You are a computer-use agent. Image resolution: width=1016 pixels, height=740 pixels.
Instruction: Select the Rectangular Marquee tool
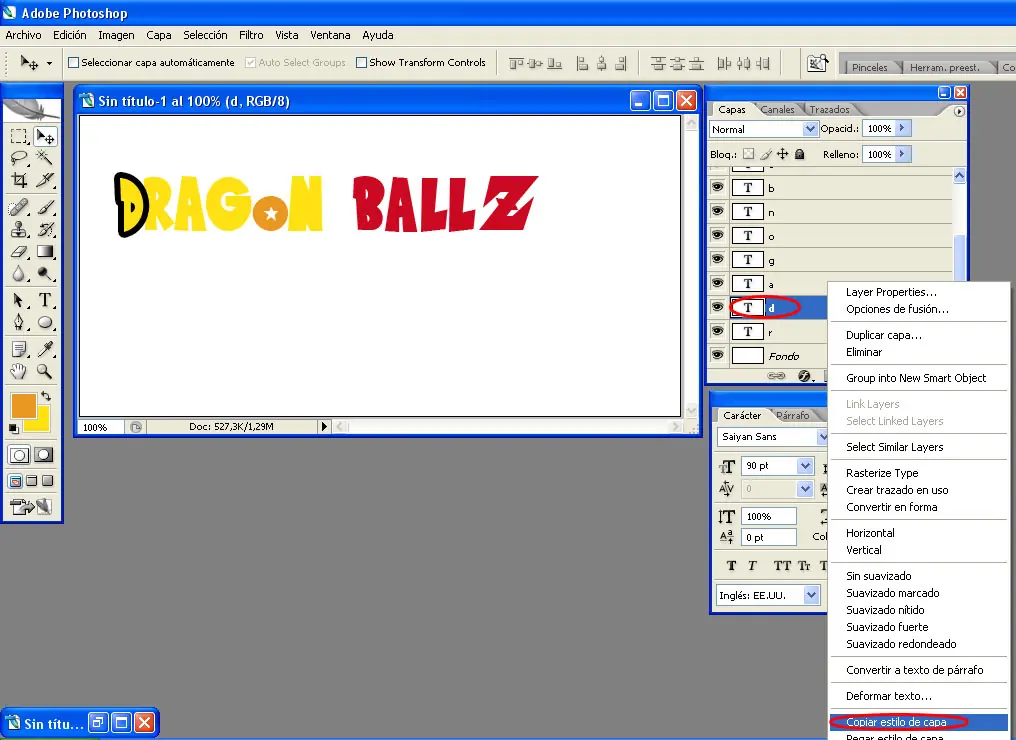click(x=19, y=136)
